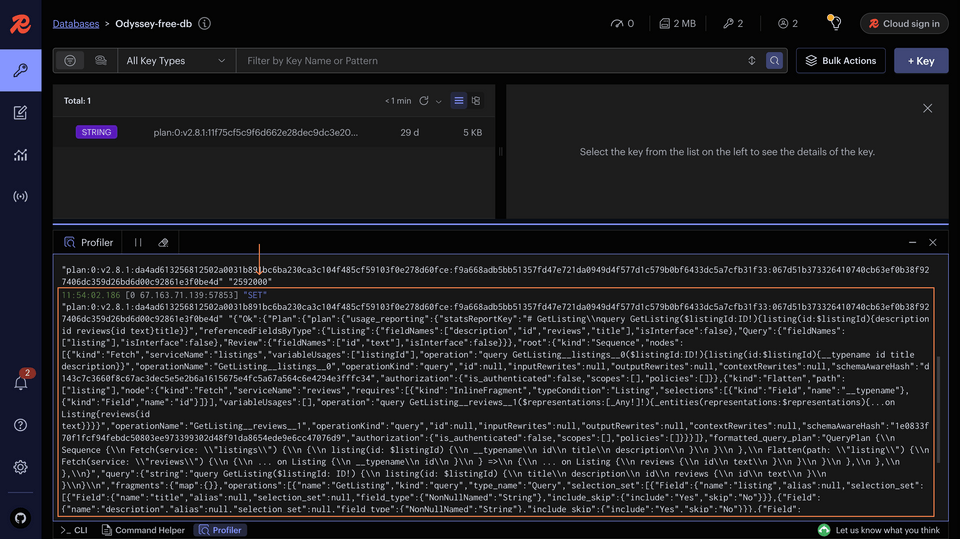Select the Profiler tab at bottom
This screenshot has width=960, height=539.
(220, 530)
